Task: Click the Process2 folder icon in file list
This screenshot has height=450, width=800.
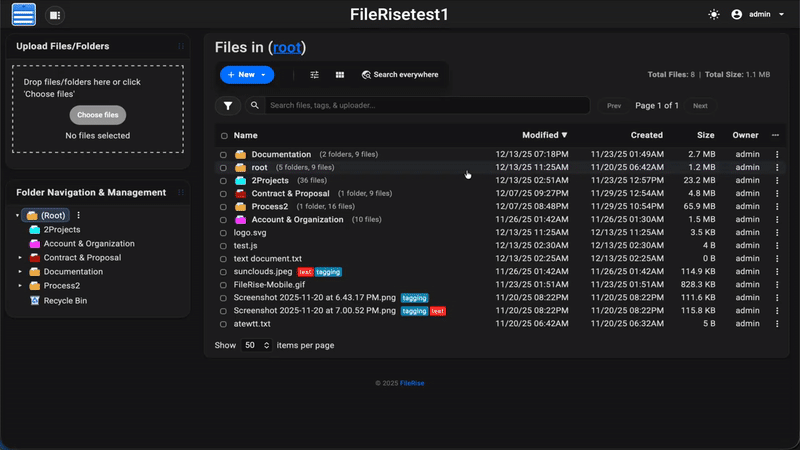Action: 240,207
